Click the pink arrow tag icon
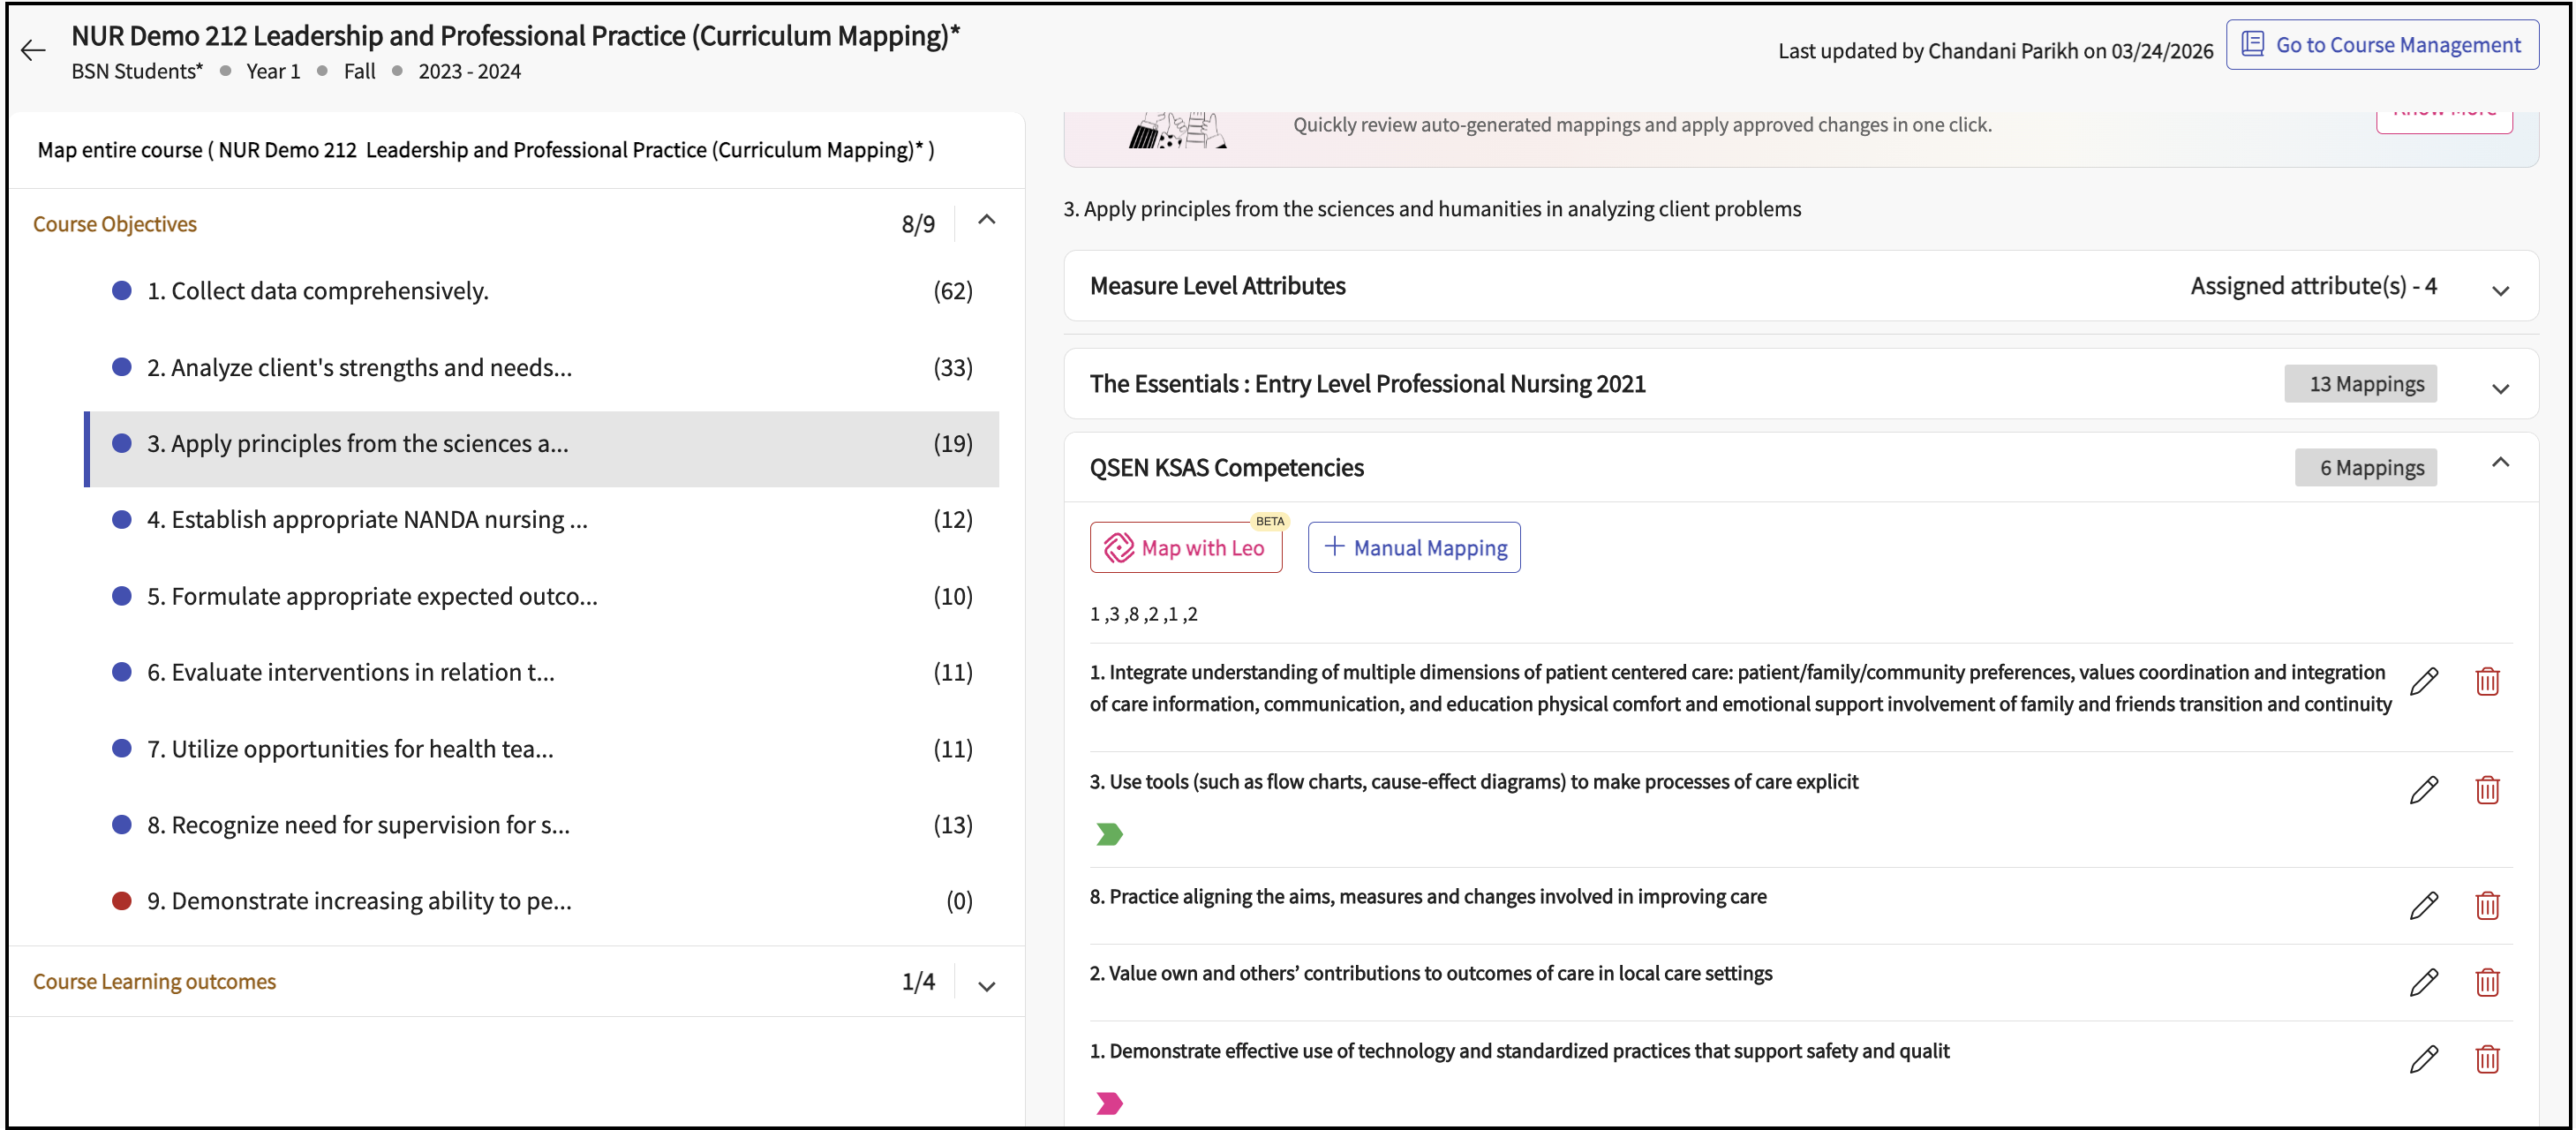The width and height of the screenshot is (2576, 1130). (1109, 1103)
